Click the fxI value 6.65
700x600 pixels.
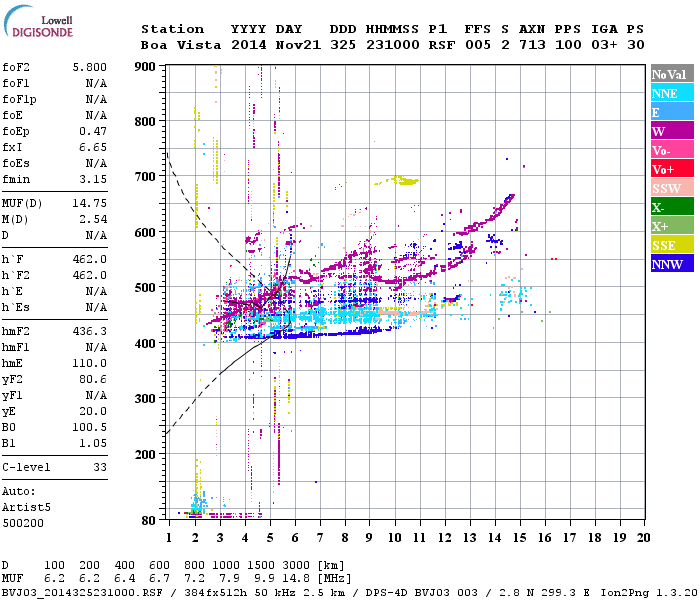pyautogui.click(x=93, y=147)
